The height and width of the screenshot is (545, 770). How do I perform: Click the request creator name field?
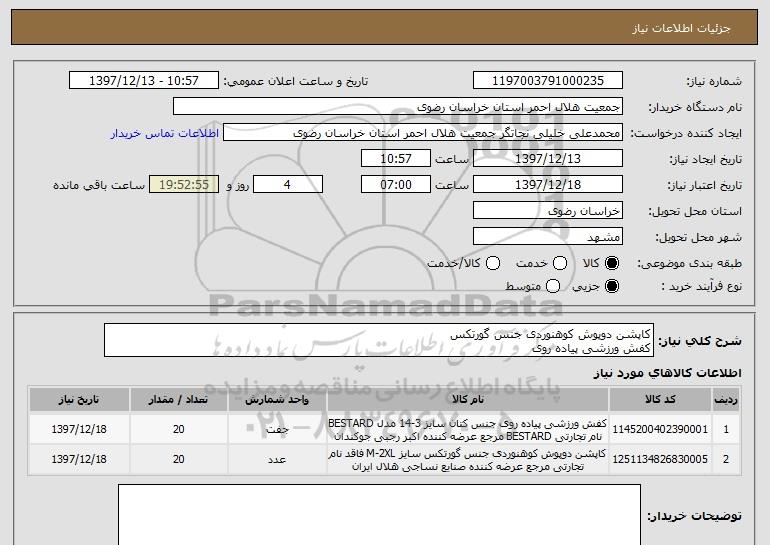pyautogui.click(x=423, y=133)
